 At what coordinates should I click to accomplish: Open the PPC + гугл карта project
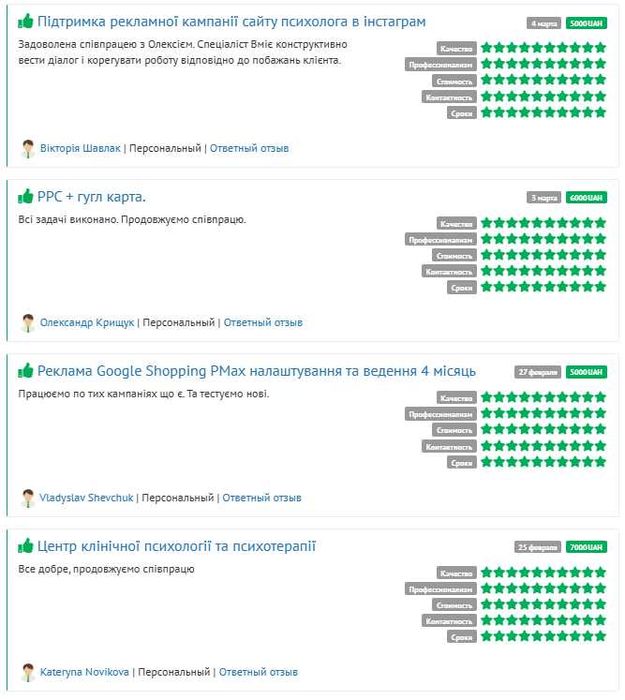click(92, 196)
